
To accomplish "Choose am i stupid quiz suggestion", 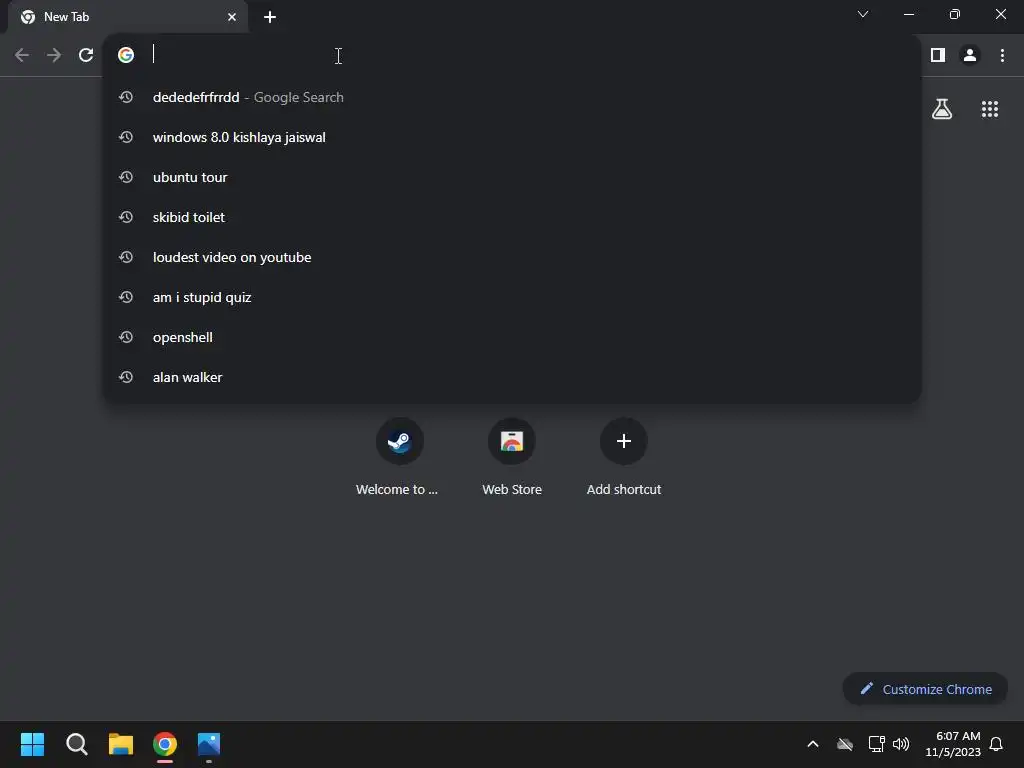I will tap(513, 297).
